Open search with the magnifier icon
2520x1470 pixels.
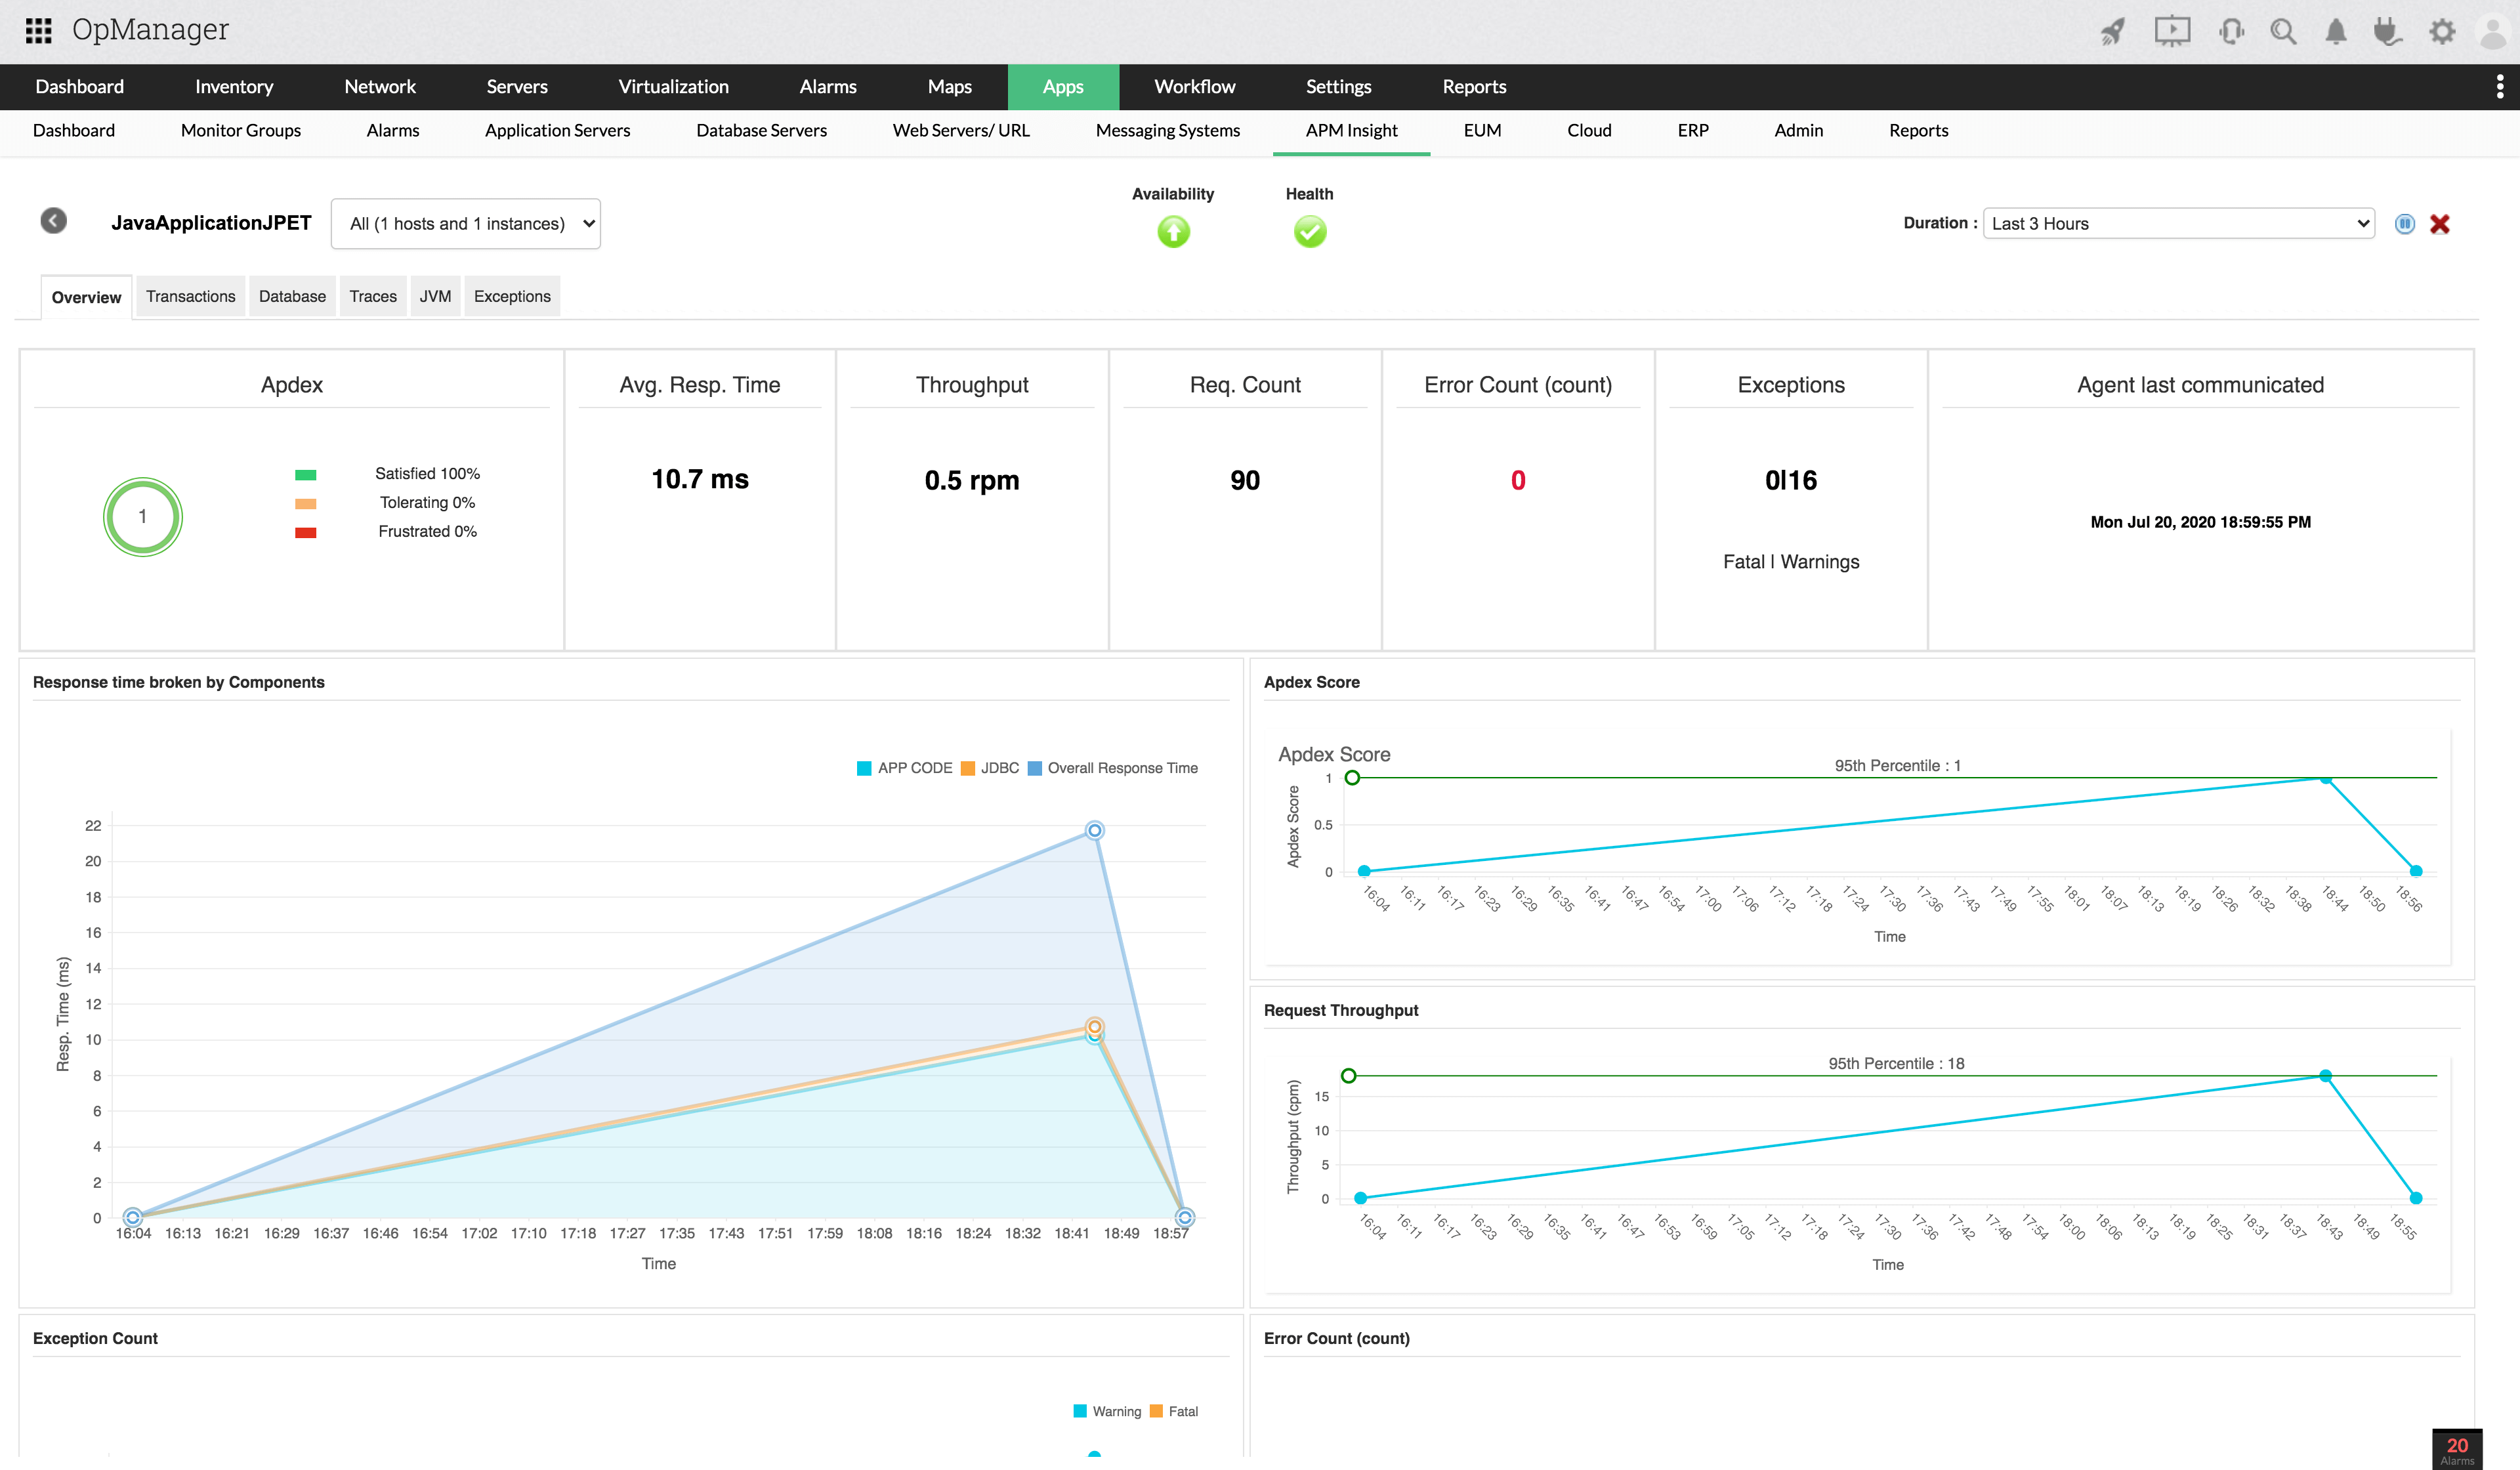click(x=2283, y=32)
